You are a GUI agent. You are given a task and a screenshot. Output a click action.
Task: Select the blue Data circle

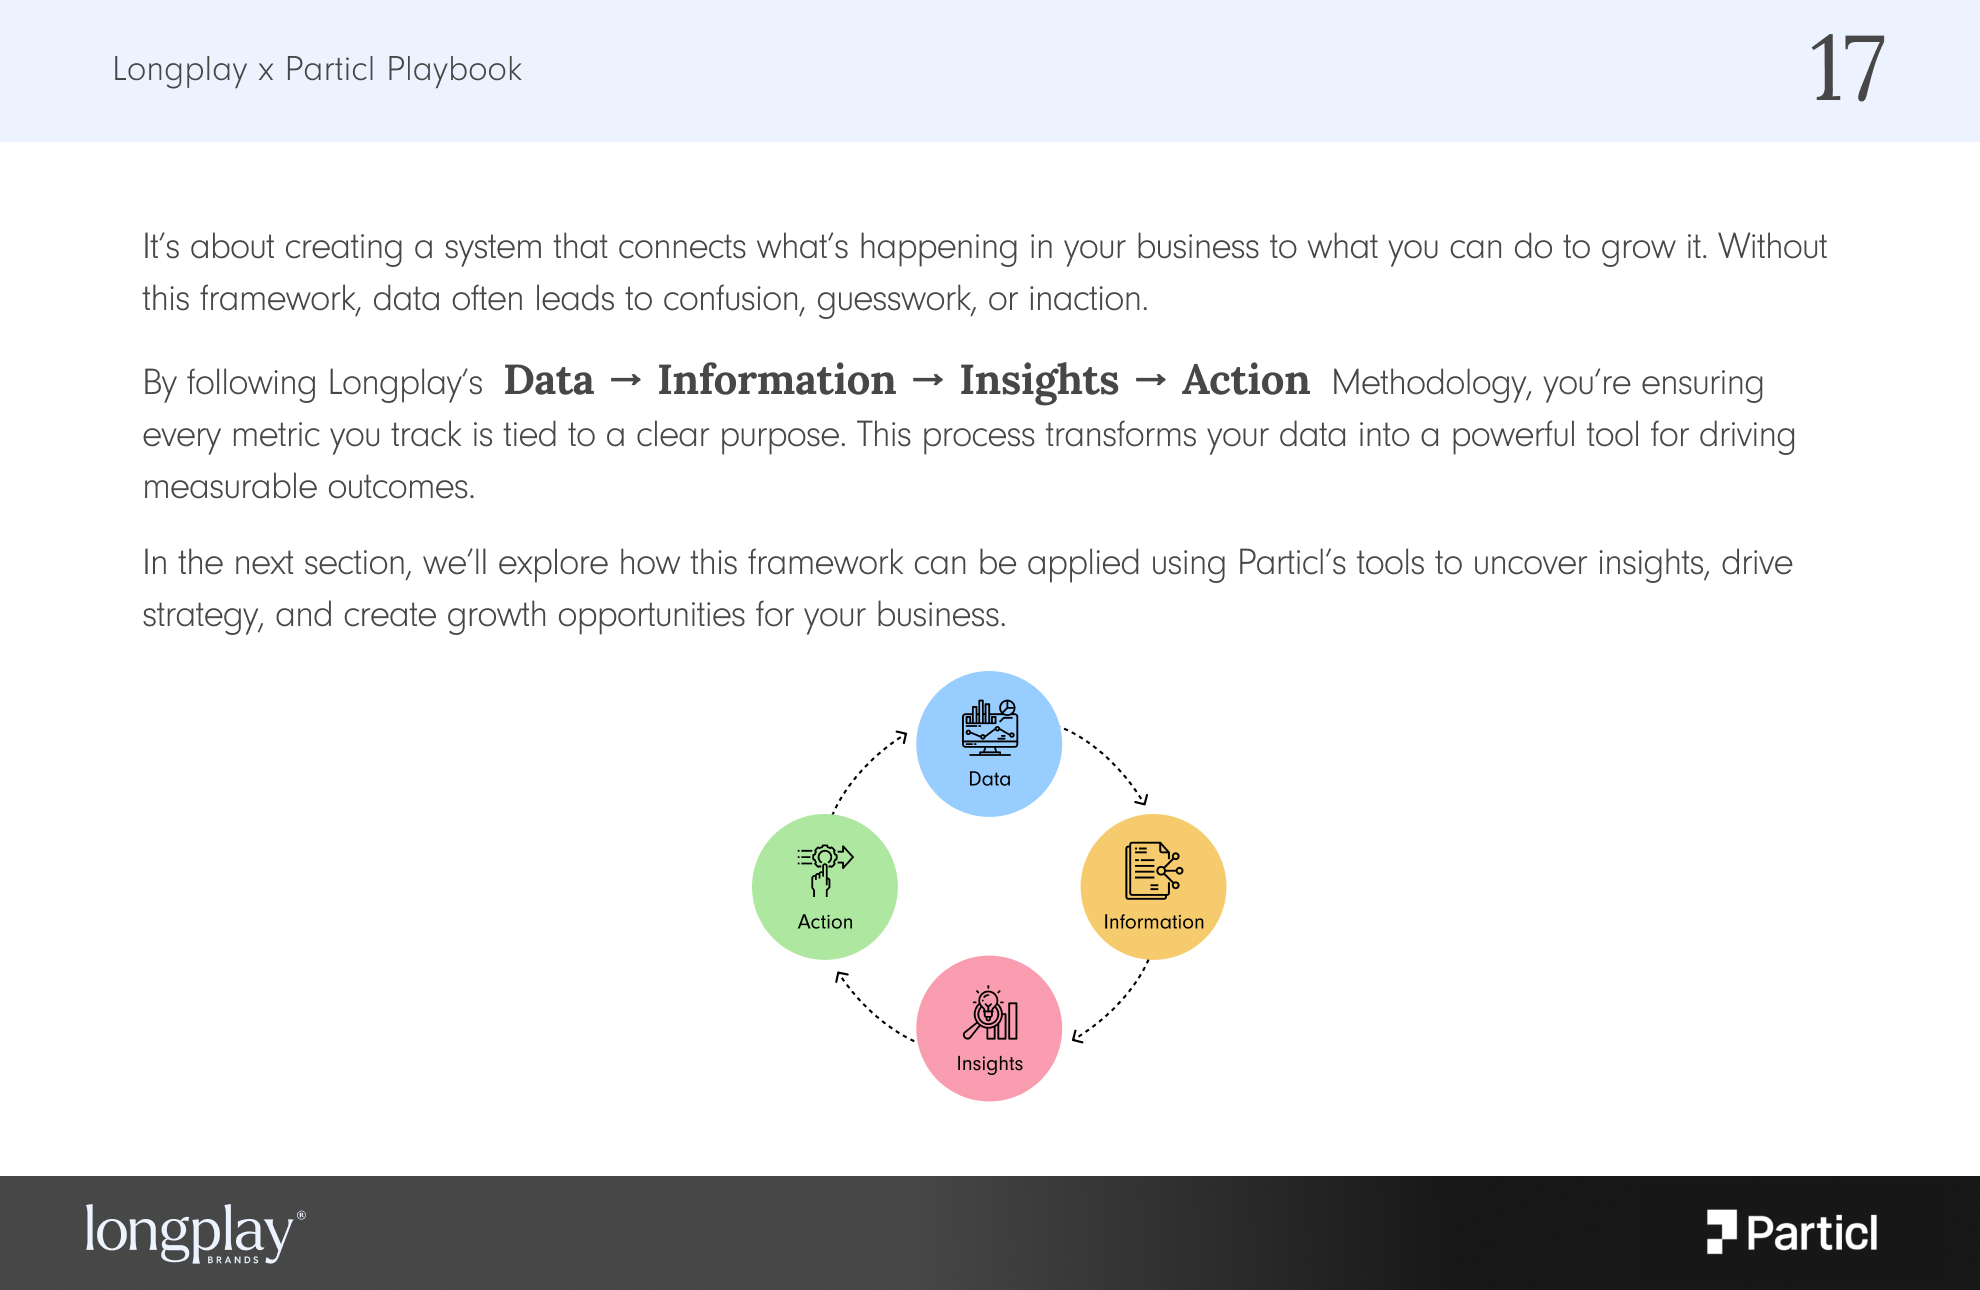tap(989, 744)
